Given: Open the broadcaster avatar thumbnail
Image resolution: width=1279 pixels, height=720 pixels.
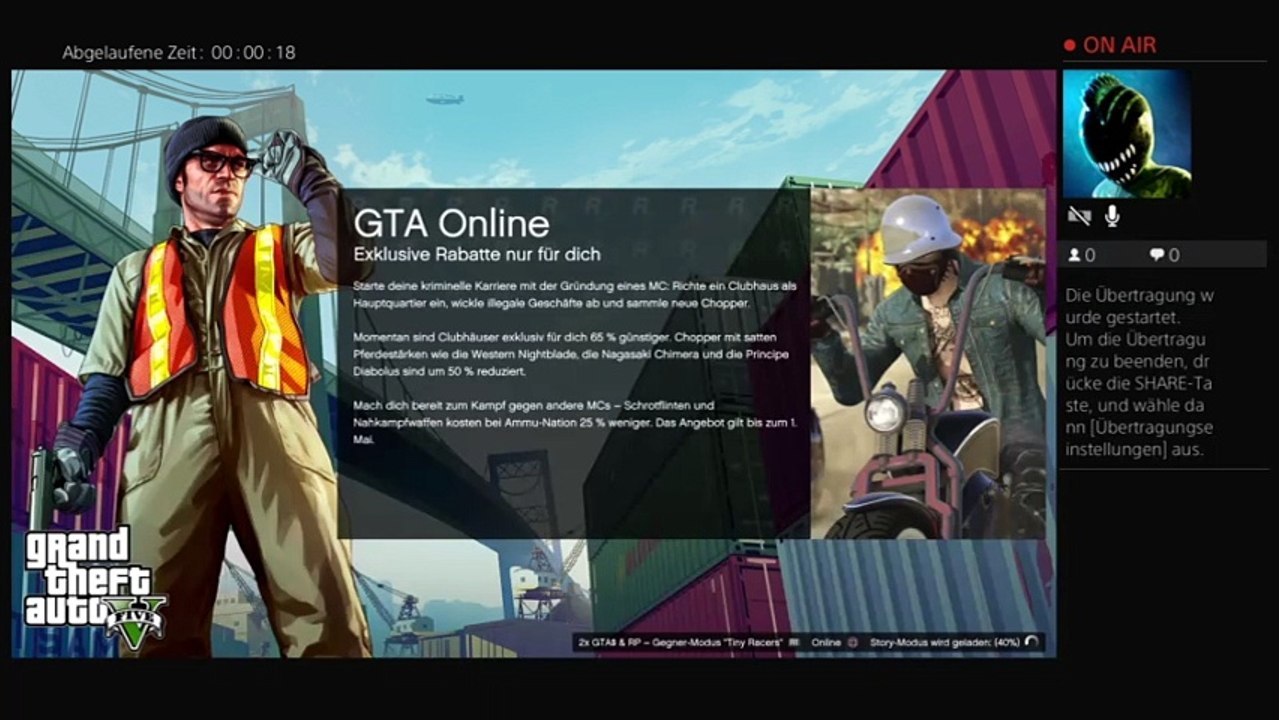Looking at the screenshot, I should pyautogui.click(x=1126, y=133).
